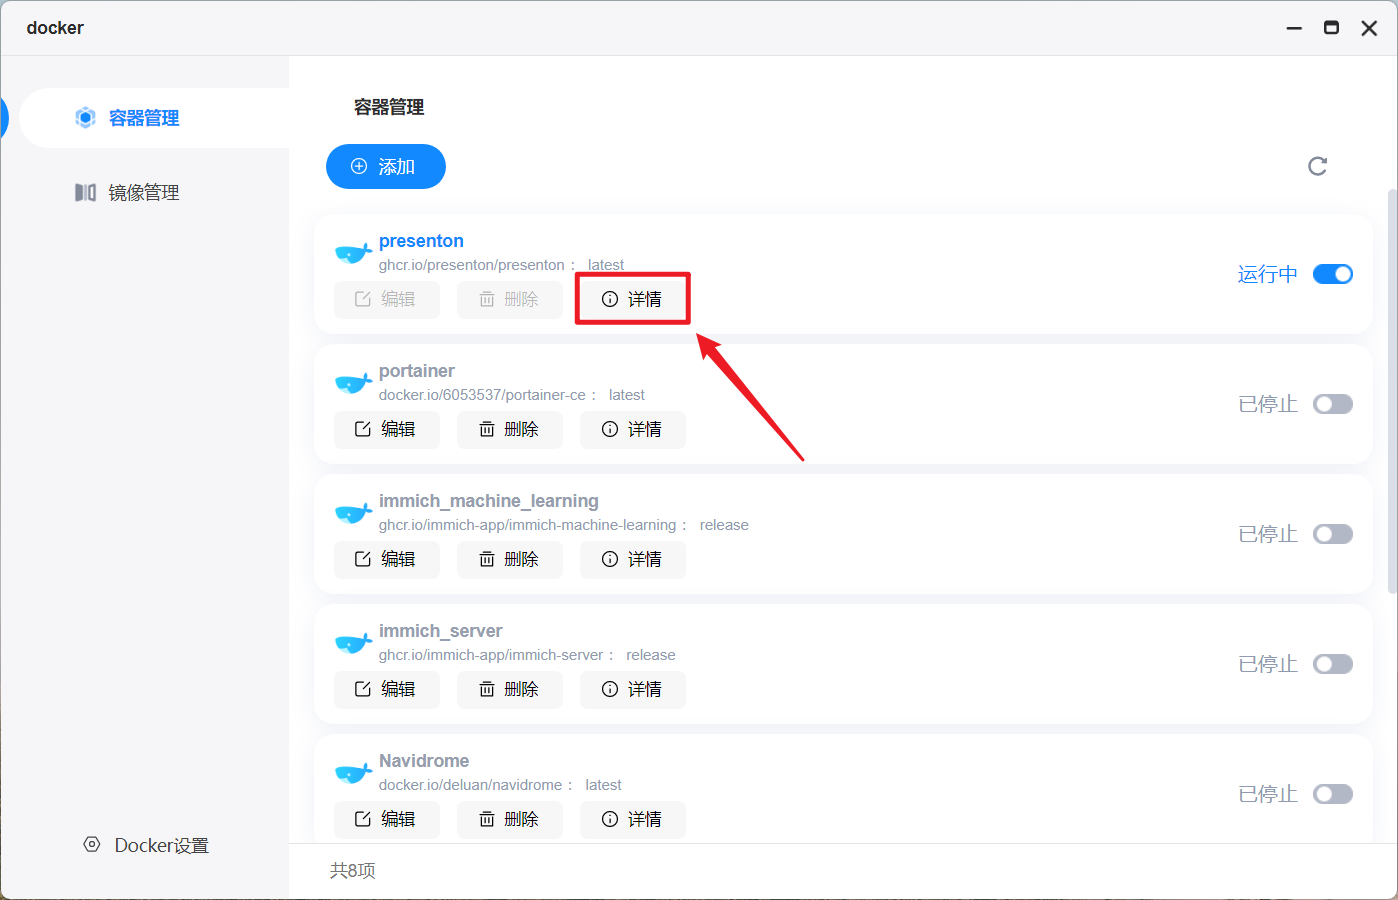Refresh the container list
The width and height of the screenshot is (1398, 900).
click(x=1317, y=166)
